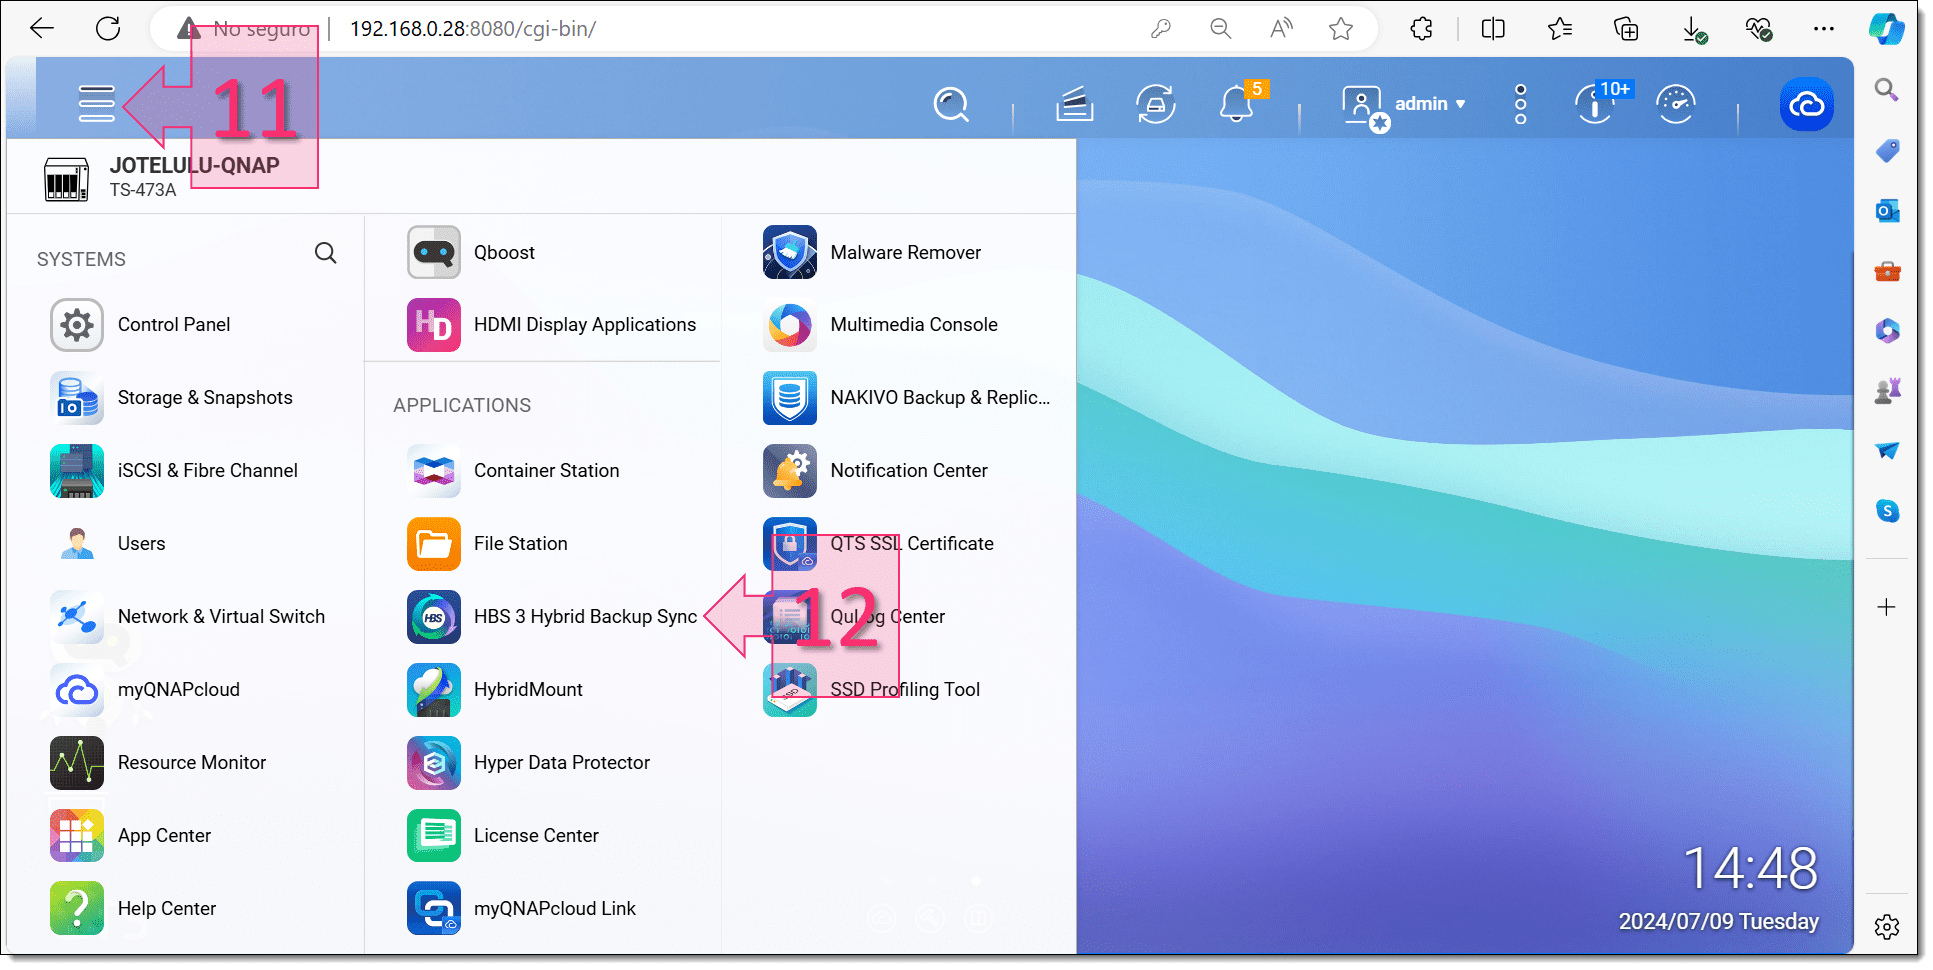This screenshot has height=970, width=1933.
Task: Open browser zoom control icon
Action: [1220, 29]
